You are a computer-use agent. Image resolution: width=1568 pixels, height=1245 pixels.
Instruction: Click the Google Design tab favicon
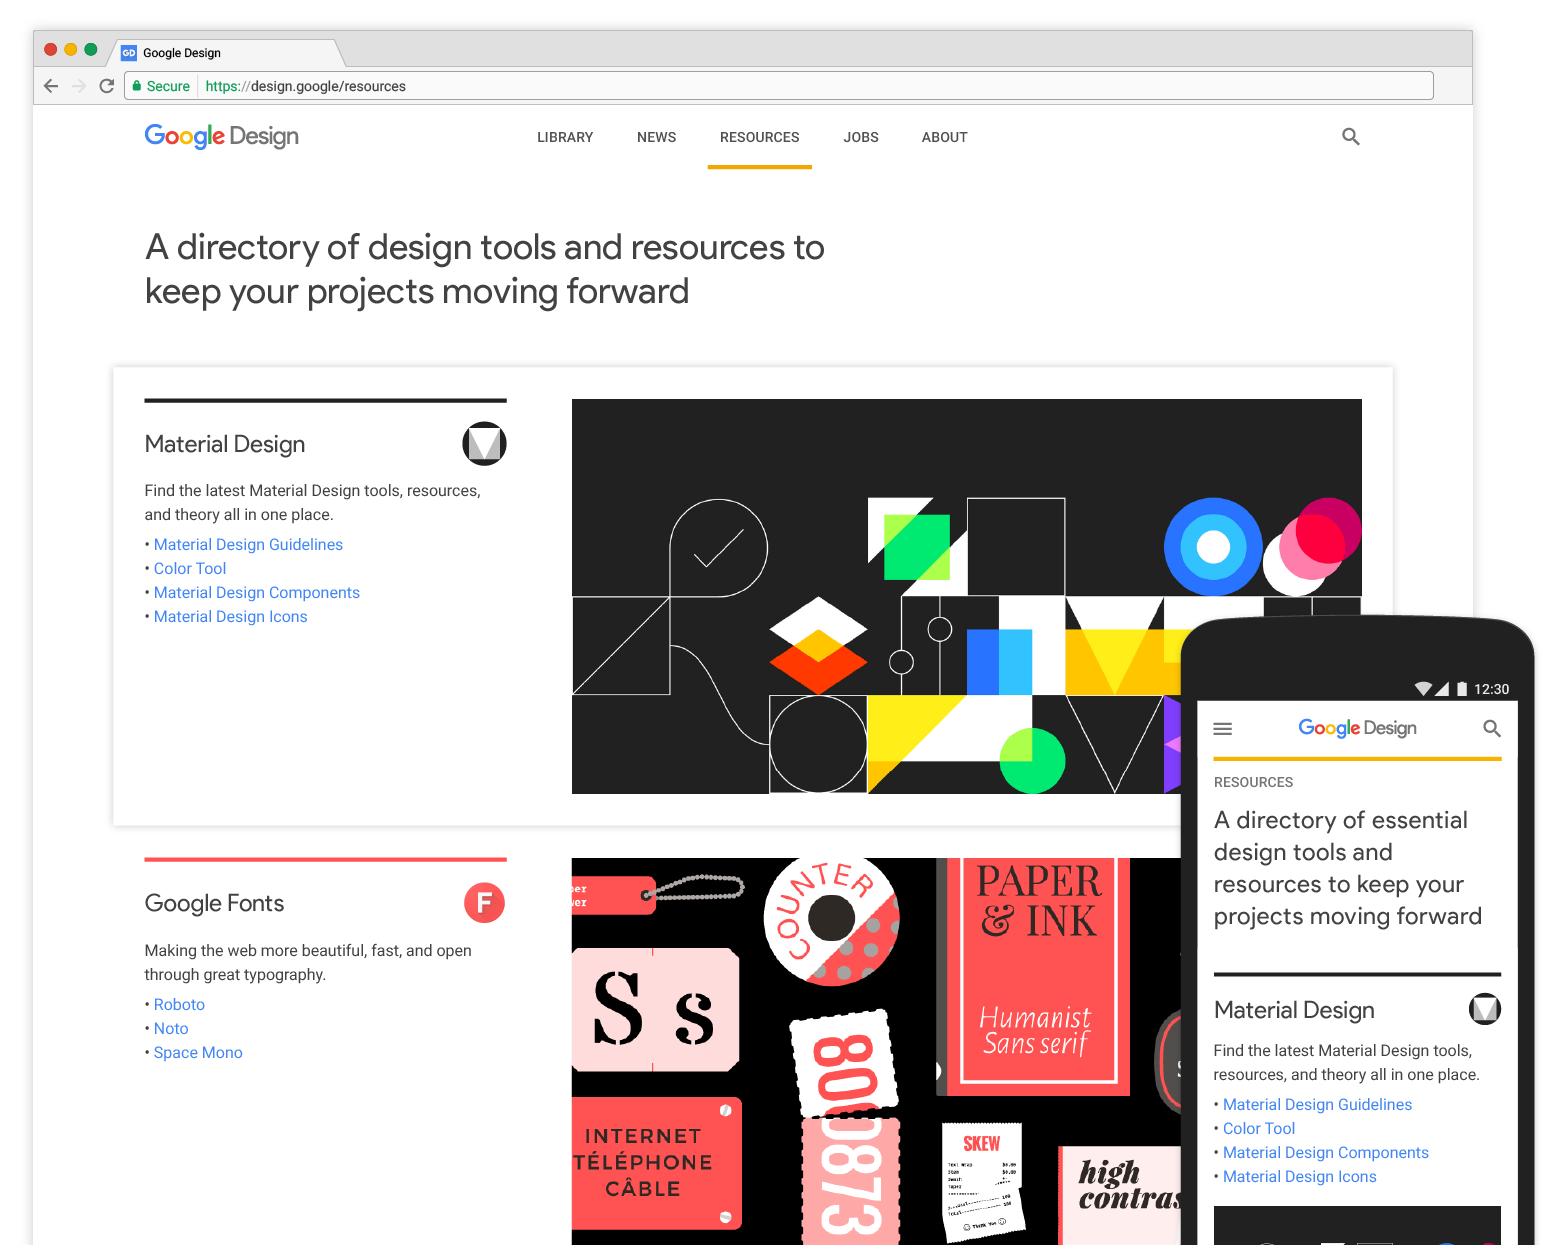click(129, 53)
